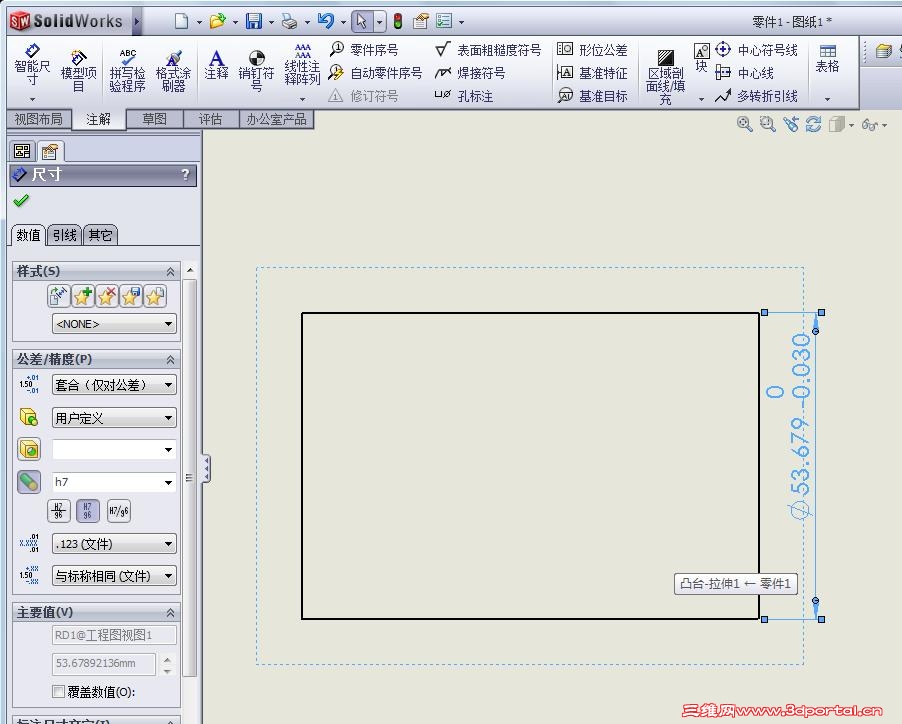902x724 pixels.
Task: Click the Dowel Pin Symbol (销钉符号) icon
Action: [x=257, y=71]
